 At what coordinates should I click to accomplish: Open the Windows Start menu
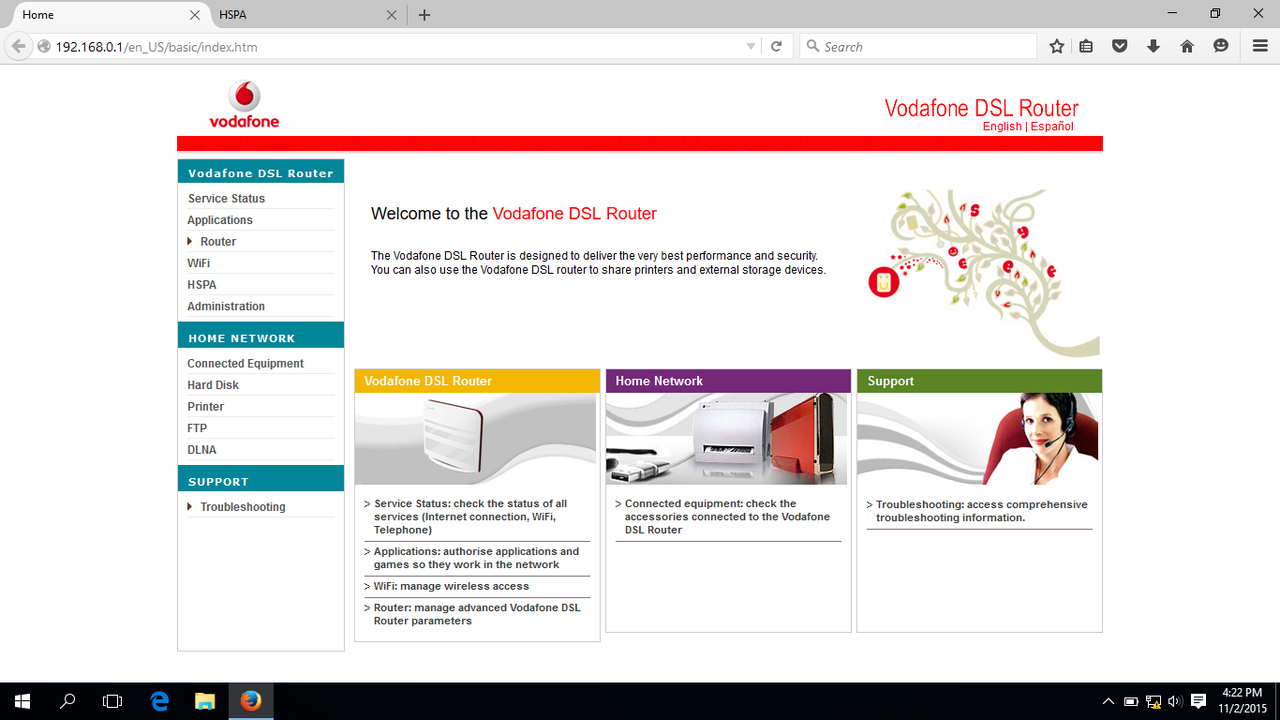[x=22, y=701]
